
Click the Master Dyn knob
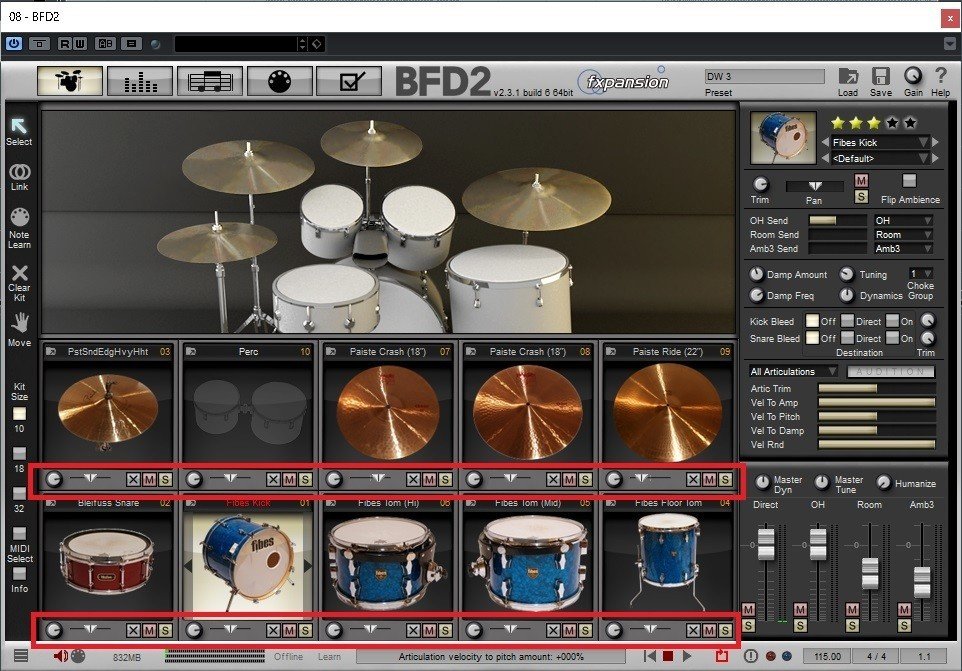(x=762, y=483)
